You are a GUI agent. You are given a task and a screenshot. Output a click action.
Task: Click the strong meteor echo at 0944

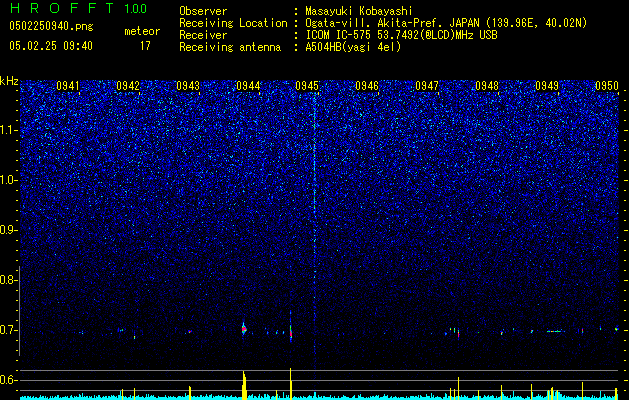(243, 329)
